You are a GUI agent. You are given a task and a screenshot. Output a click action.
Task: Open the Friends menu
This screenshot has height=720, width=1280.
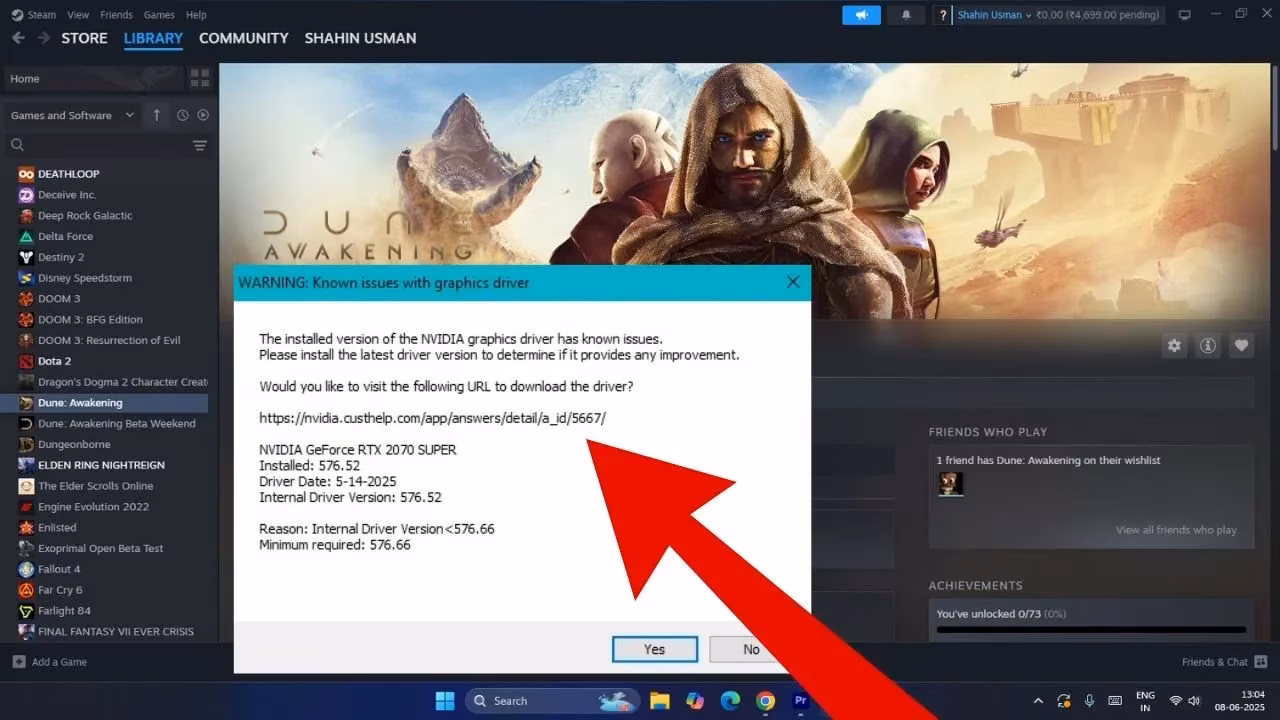point(116,14)
